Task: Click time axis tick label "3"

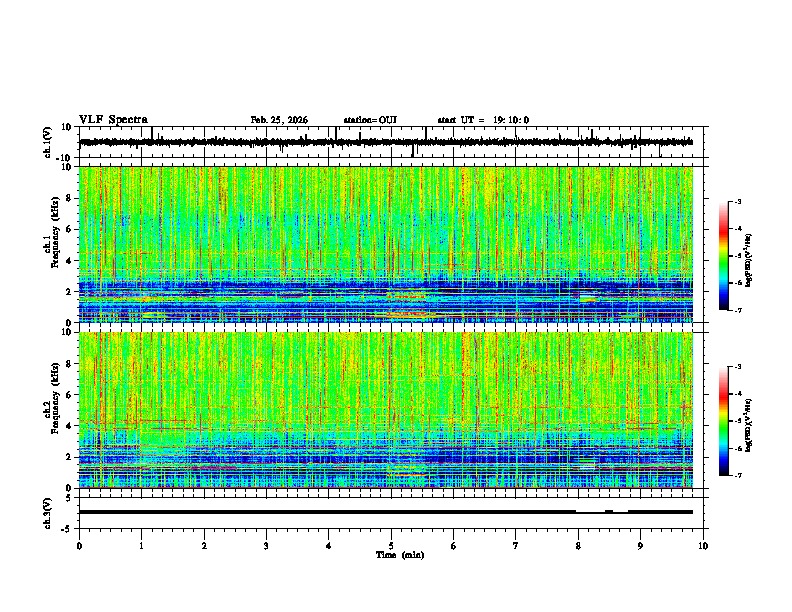Action: point(266,546)
